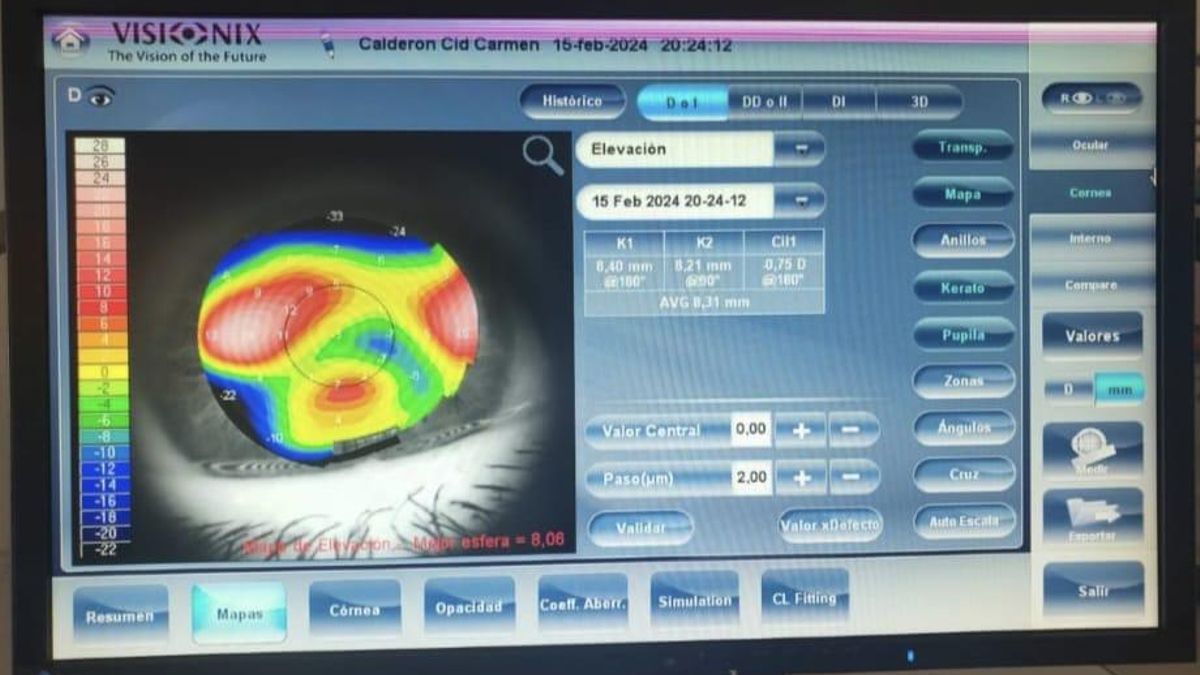
Task: Open the Medir measurement tool
Action: point(1092,450)
